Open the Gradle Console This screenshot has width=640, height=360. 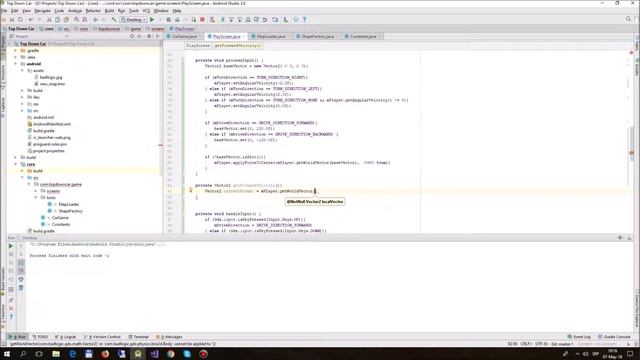point(614,337)
